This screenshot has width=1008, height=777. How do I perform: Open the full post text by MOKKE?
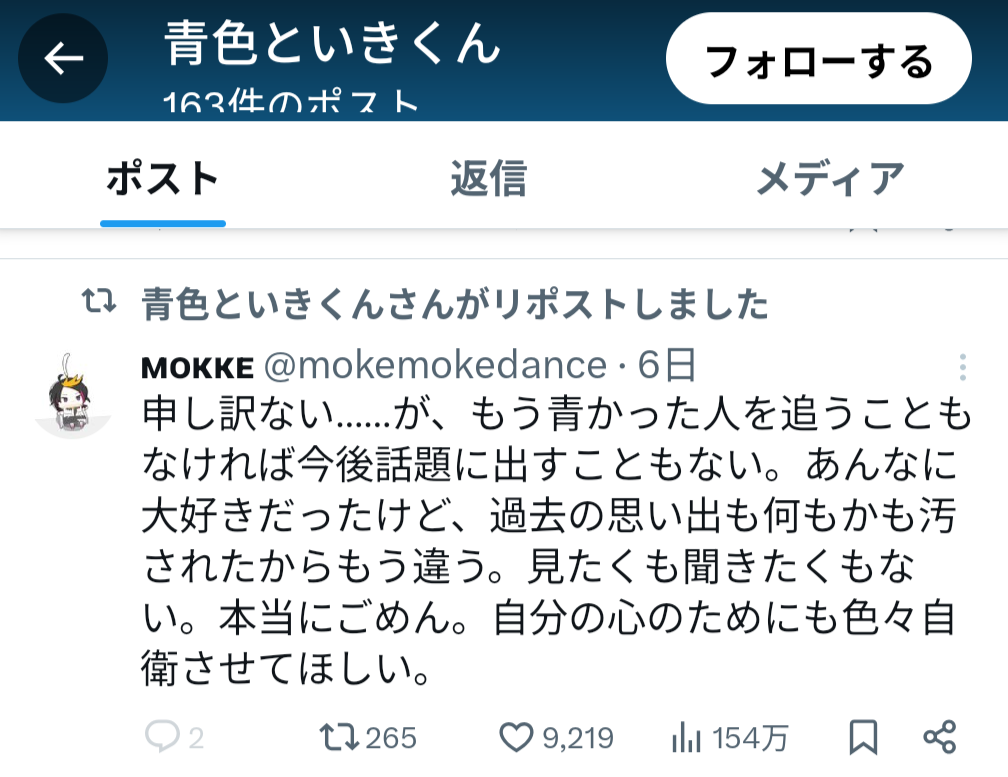[548, 541]
